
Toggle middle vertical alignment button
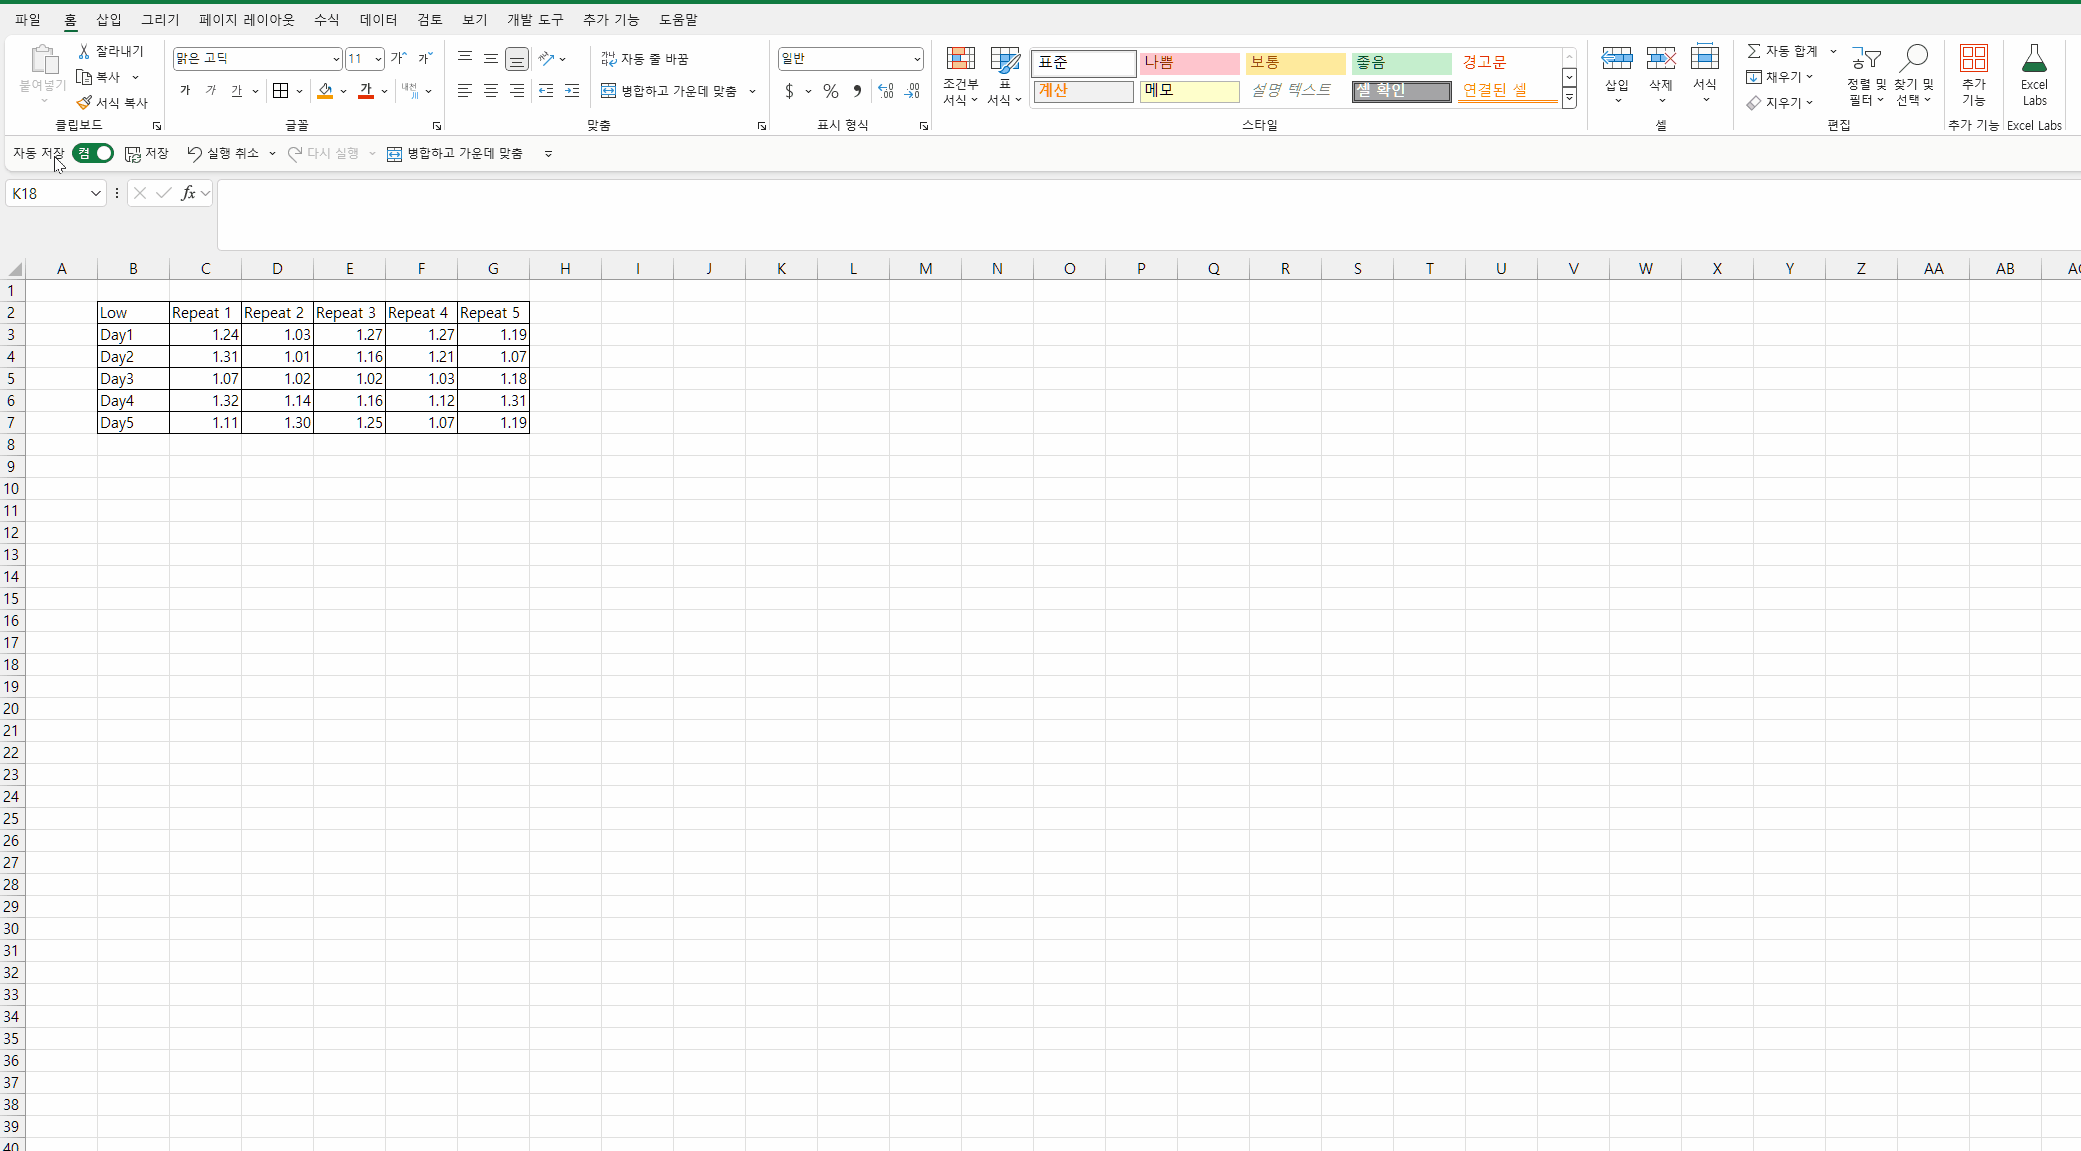click(x=490, y=59)
